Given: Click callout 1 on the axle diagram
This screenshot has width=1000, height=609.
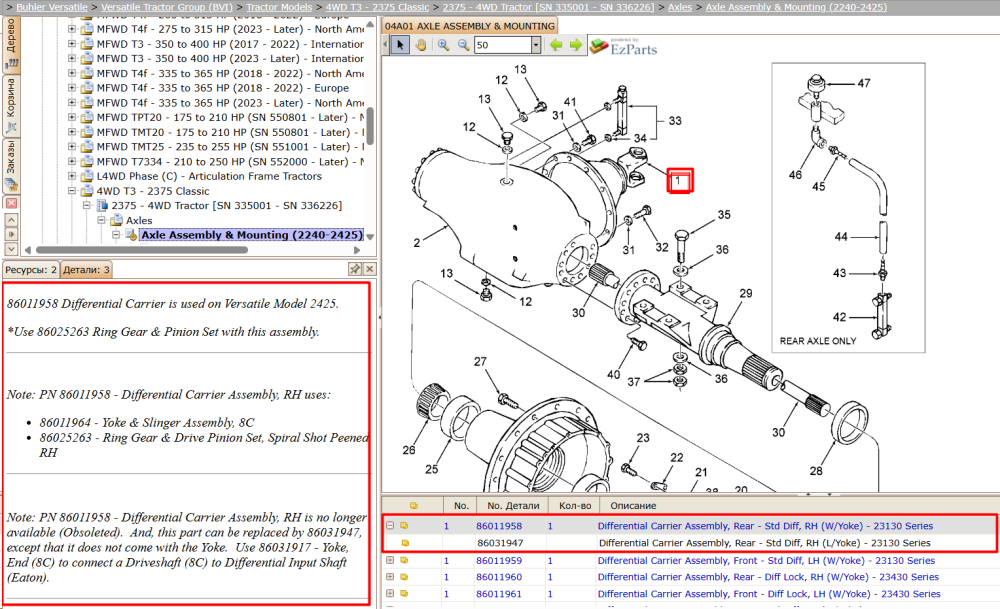Looking at the screenshot, I should click(679, 180).
